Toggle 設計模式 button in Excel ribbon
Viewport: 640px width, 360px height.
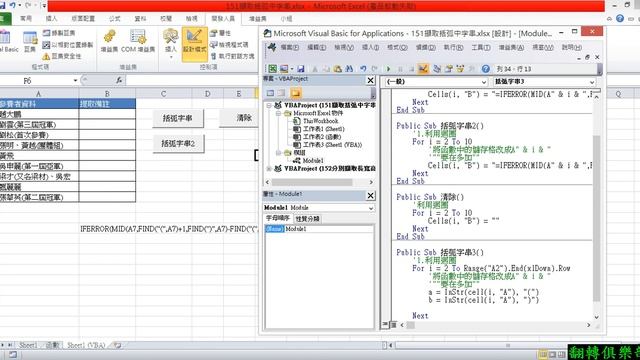195,44
